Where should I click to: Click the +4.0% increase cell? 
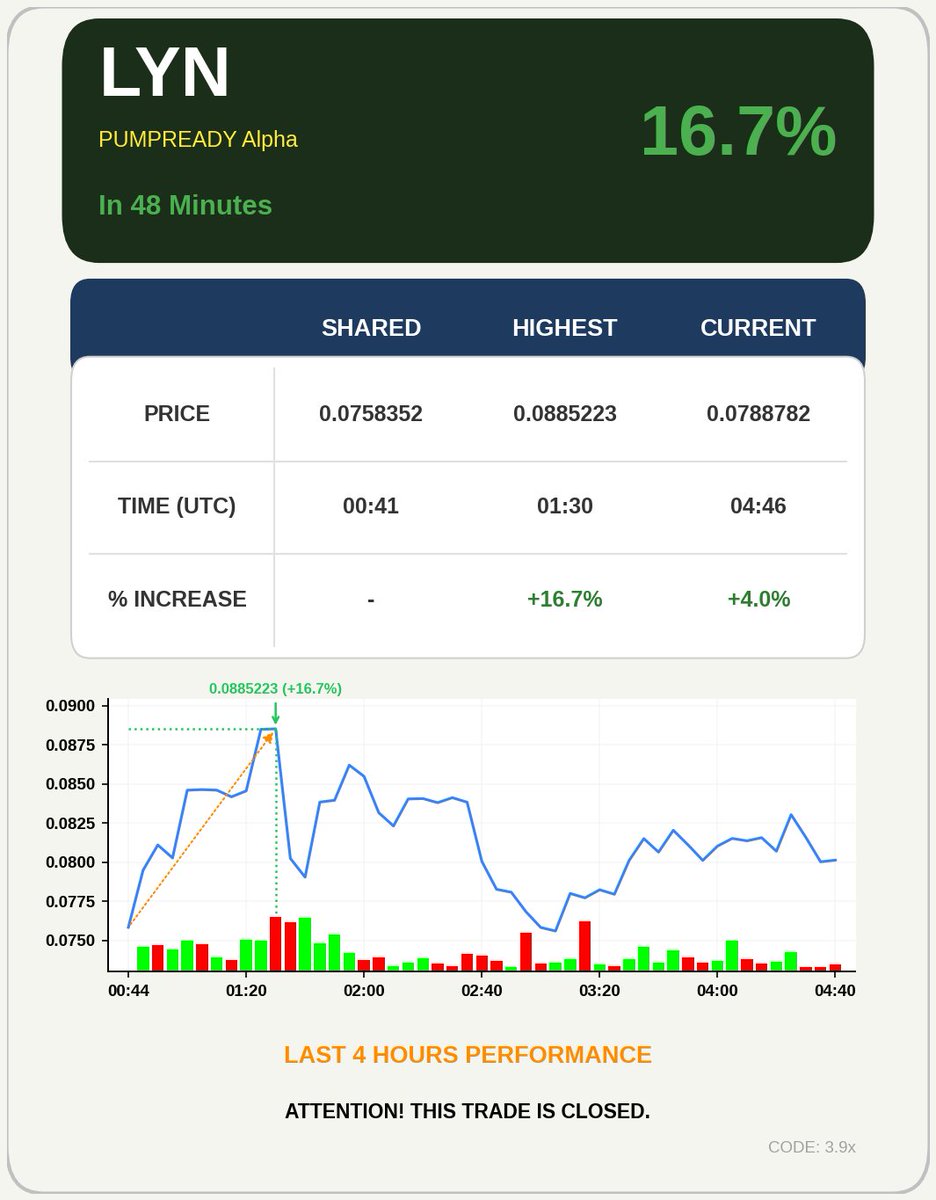click(x=758, y=599)
